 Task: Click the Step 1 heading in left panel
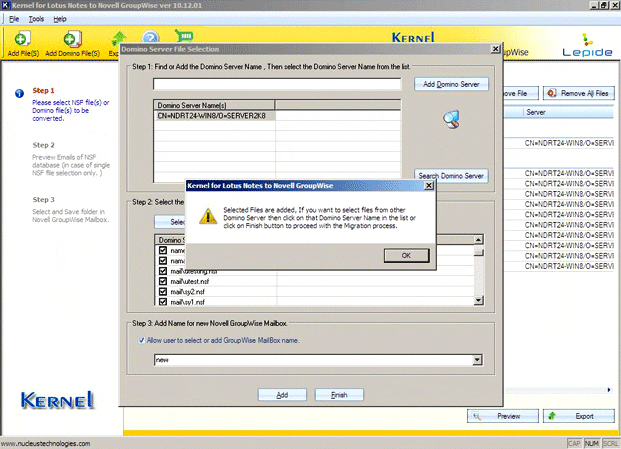click(44, 90)
